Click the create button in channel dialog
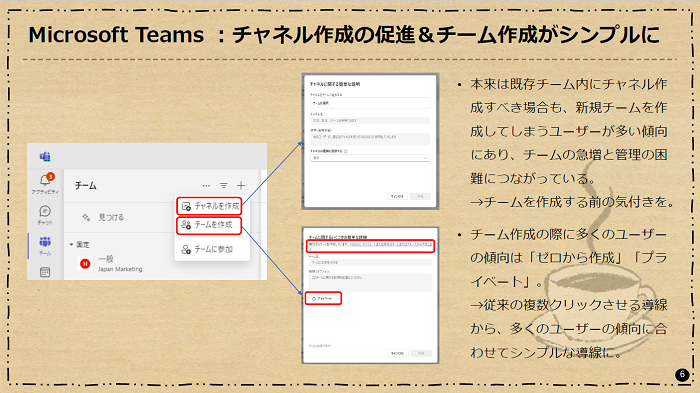Screen dimensions: 700x393 [x=420, y=196]
